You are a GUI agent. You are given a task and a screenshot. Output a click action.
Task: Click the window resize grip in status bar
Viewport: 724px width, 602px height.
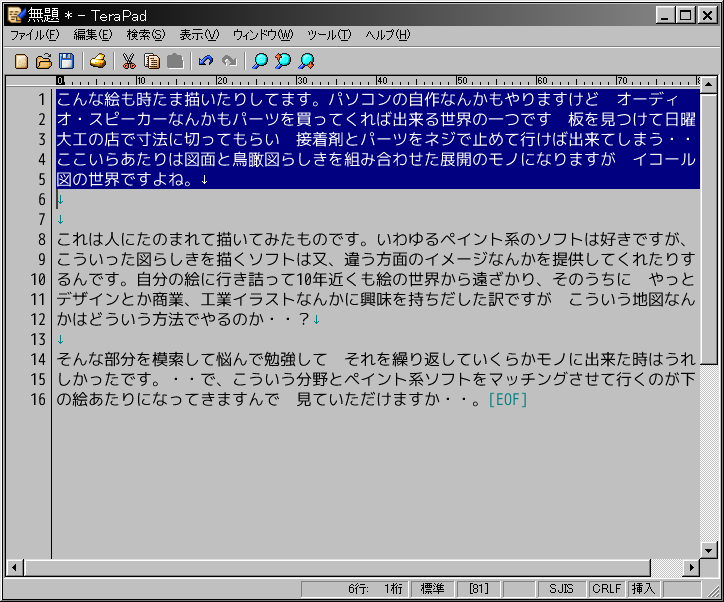(x=713, y=591)
